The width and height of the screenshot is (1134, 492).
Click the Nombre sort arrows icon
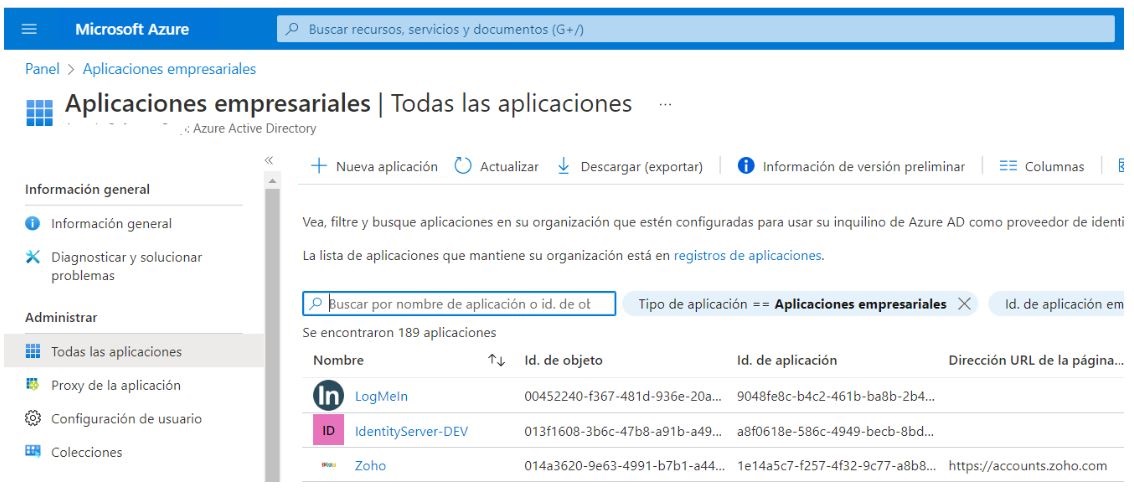click(496, 360)
